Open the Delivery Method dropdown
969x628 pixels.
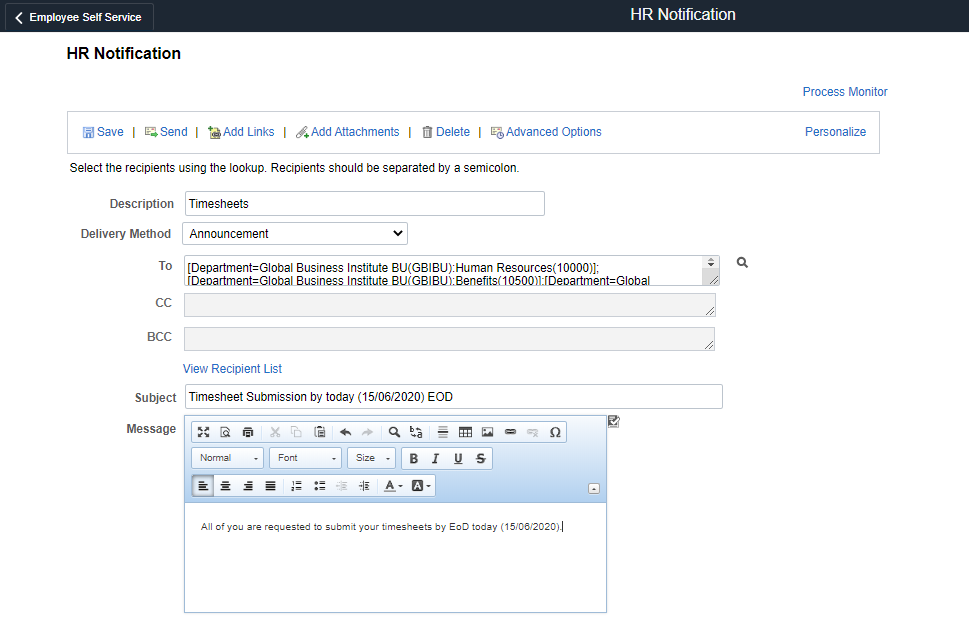tap(295, 234)
